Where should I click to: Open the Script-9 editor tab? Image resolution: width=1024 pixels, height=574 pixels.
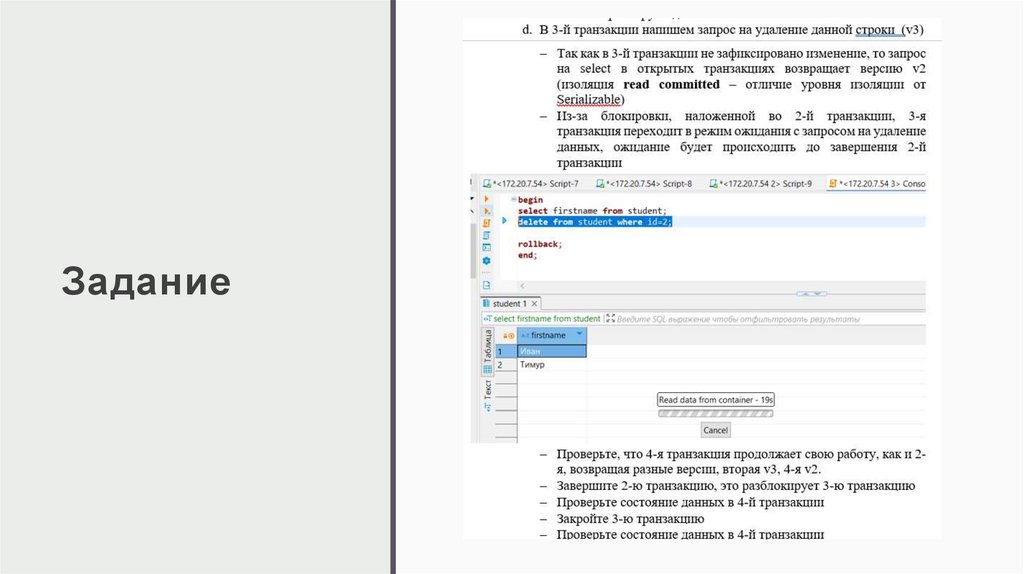pos(762,184)
